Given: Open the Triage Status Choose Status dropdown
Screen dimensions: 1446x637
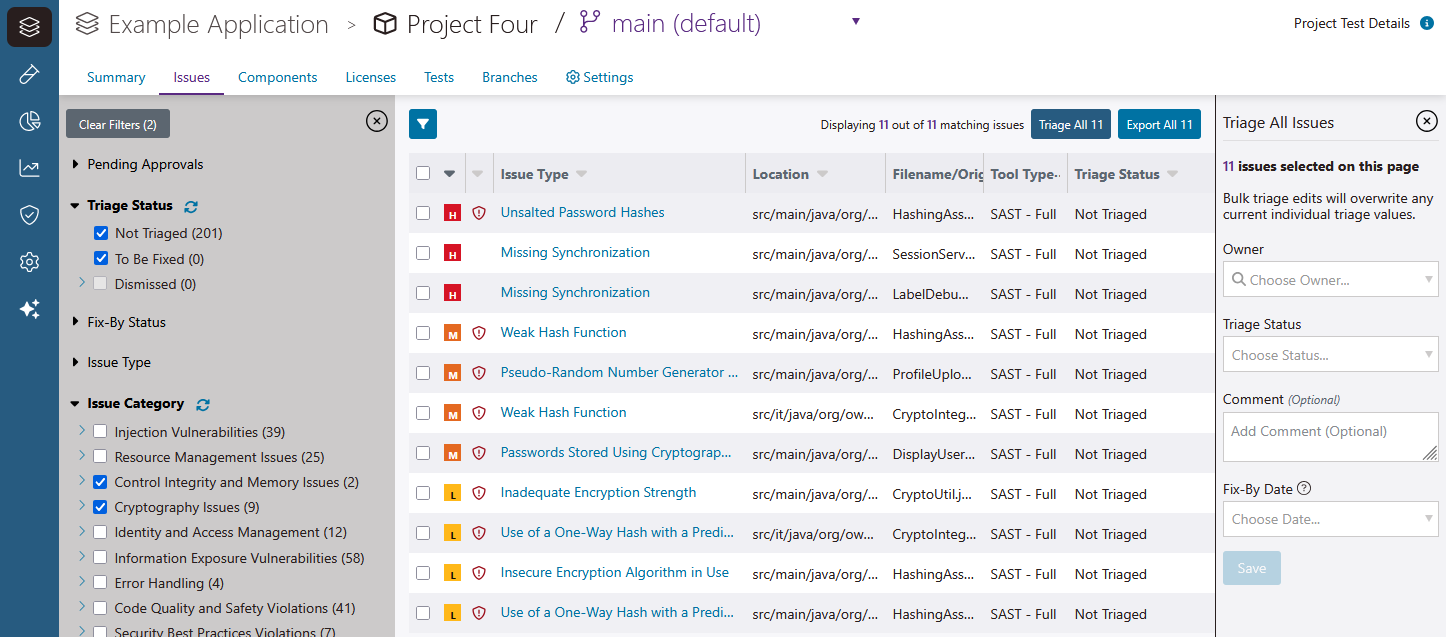Looking at the screenshot, I should point(1330,355).
